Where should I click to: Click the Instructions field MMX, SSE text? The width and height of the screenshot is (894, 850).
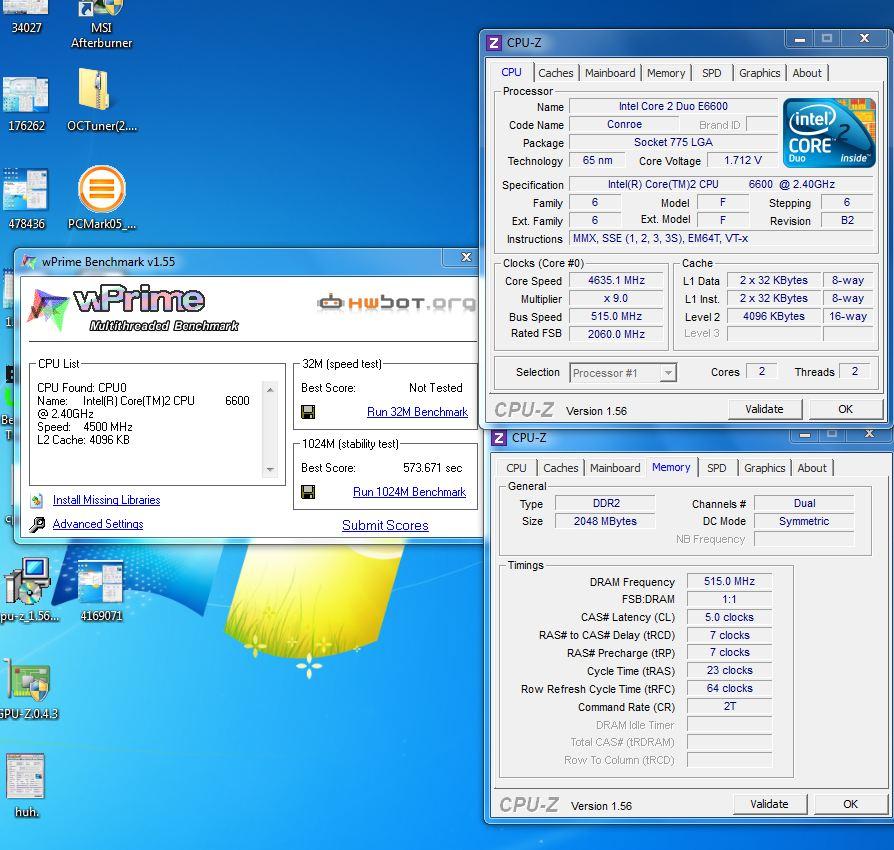coord(721,238)
